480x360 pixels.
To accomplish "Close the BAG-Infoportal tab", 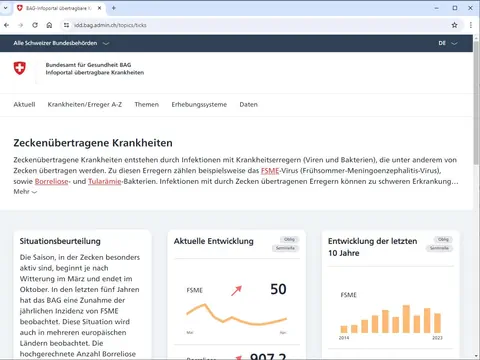I will (99, 8).
